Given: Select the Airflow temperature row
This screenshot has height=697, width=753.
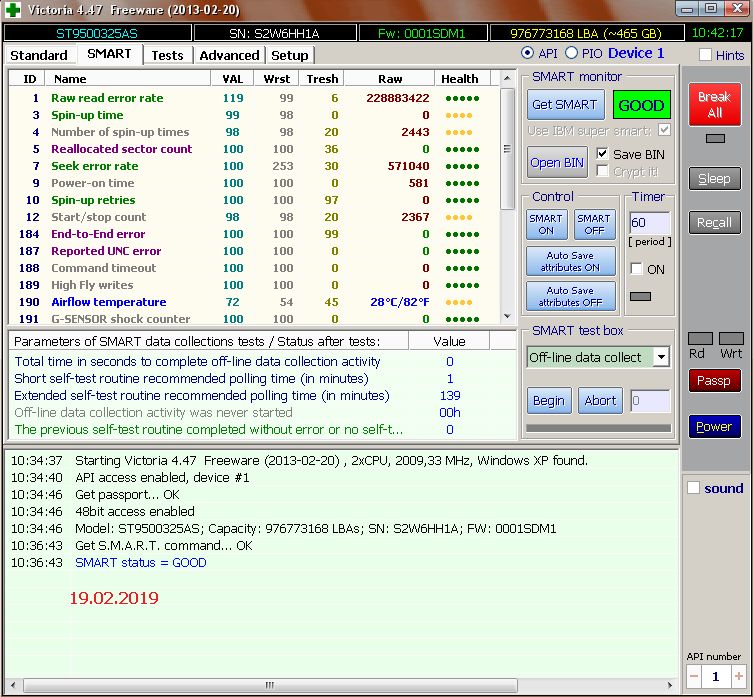Looking at the screenshot, I should coord(254,302).
